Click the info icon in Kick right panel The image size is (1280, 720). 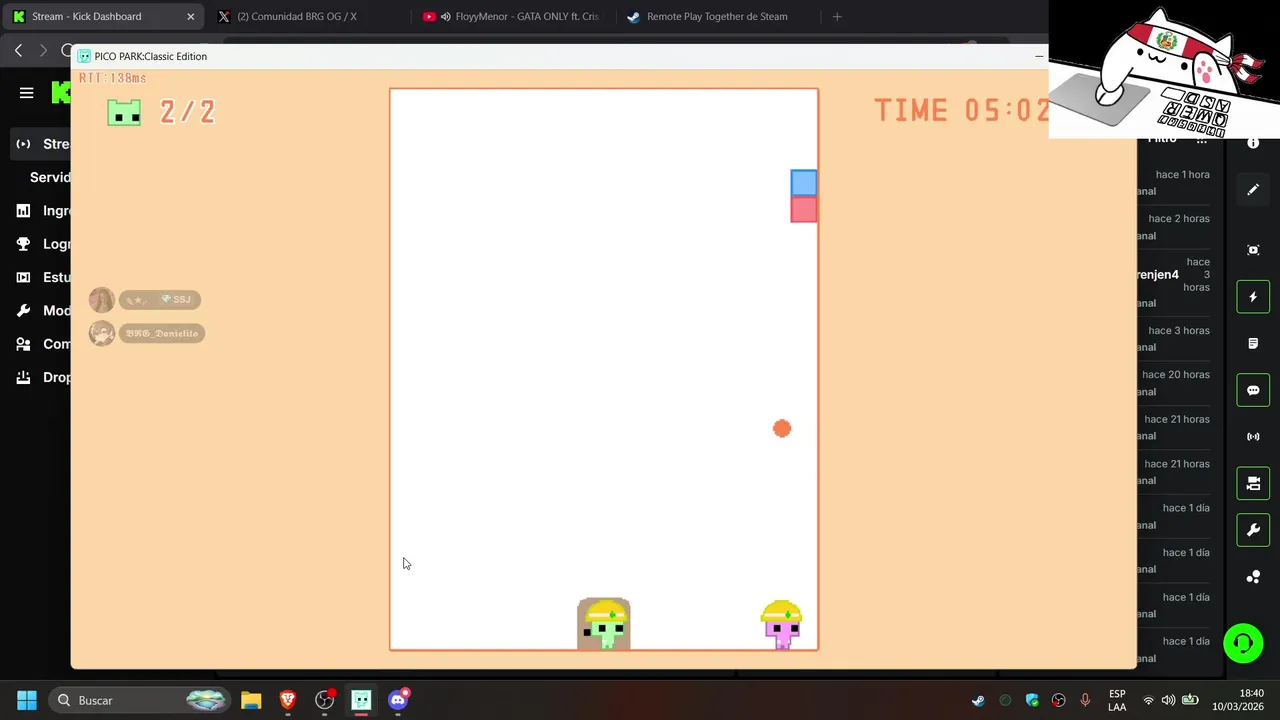pos(1253,143)
